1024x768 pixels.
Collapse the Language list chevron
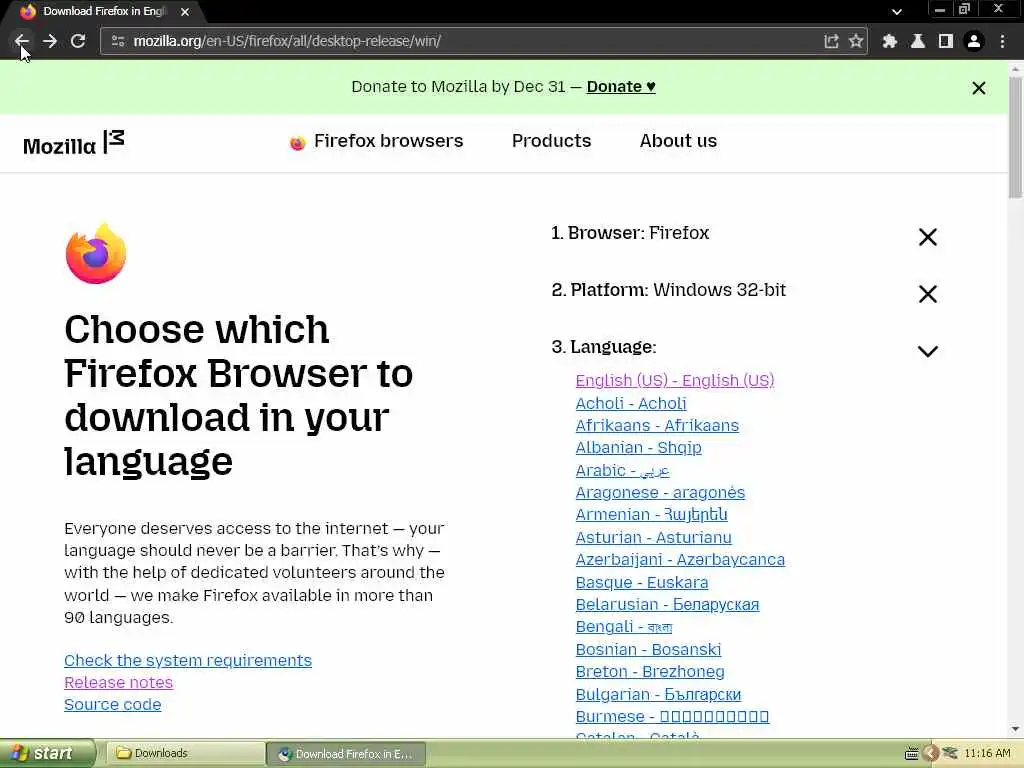927,351
